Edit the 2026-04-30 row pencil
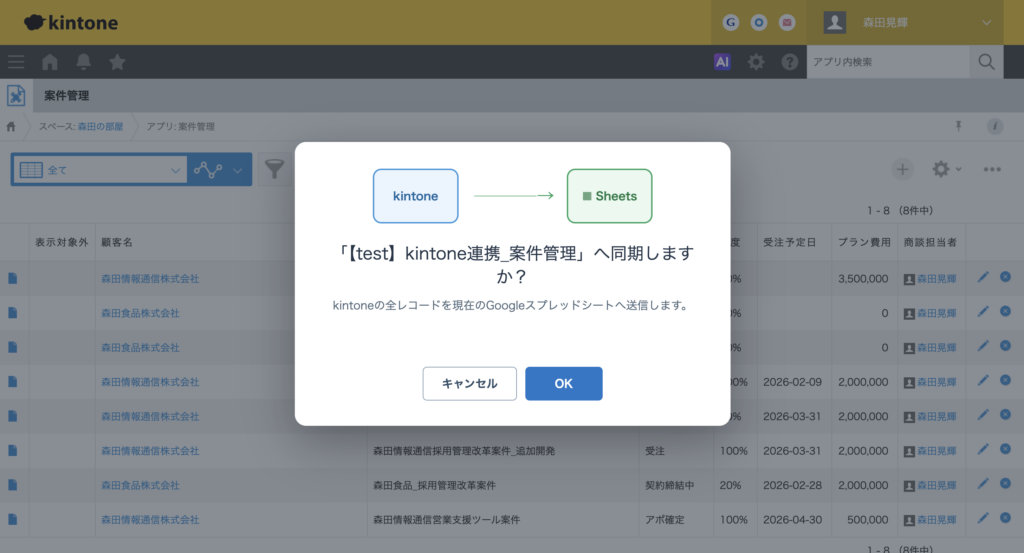1024x553 pixels. coord(983,518)
